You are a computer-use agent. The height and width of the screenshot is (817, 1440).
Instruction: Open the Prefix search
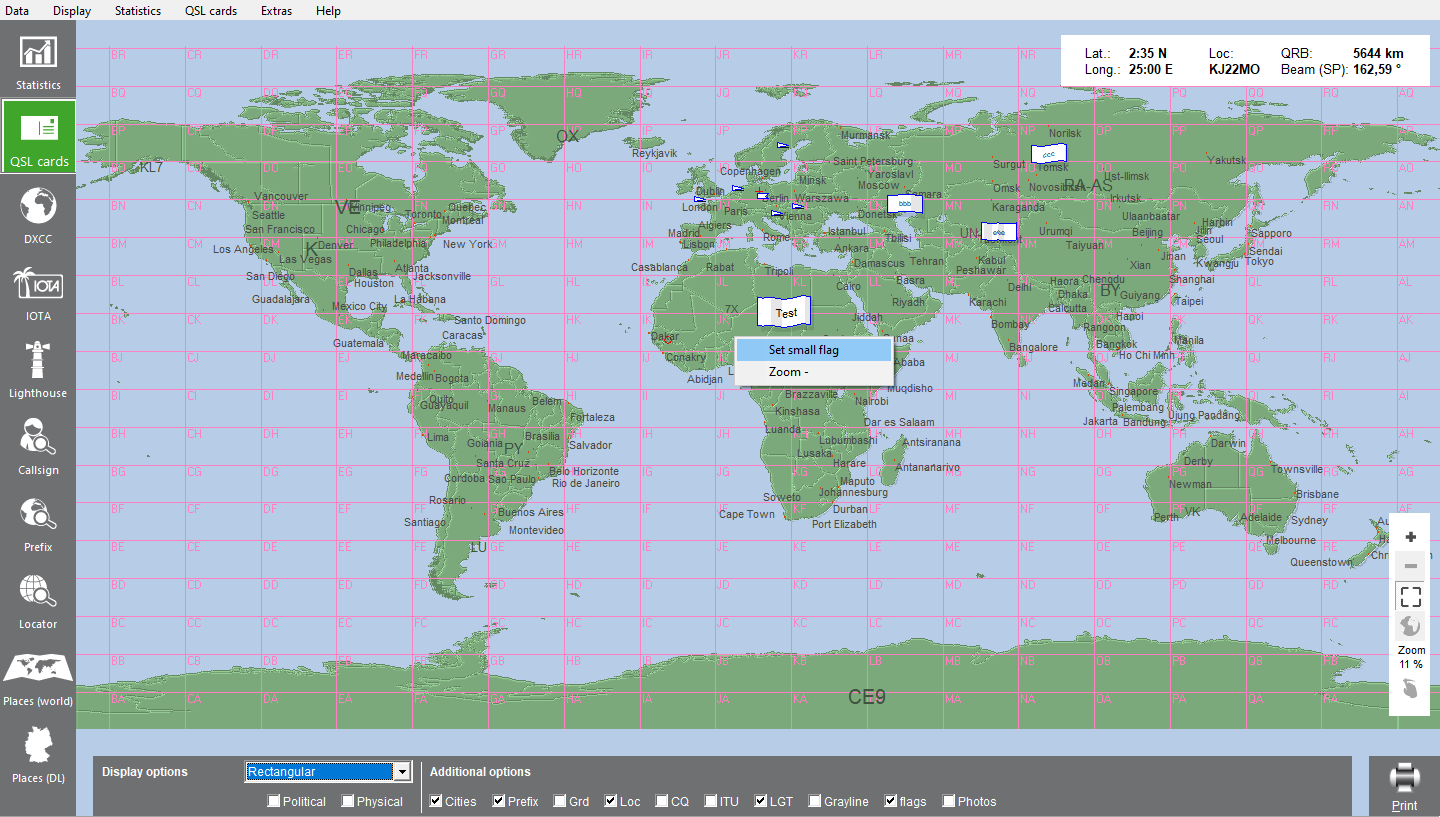pyautogui.click(x=38, y=523)
